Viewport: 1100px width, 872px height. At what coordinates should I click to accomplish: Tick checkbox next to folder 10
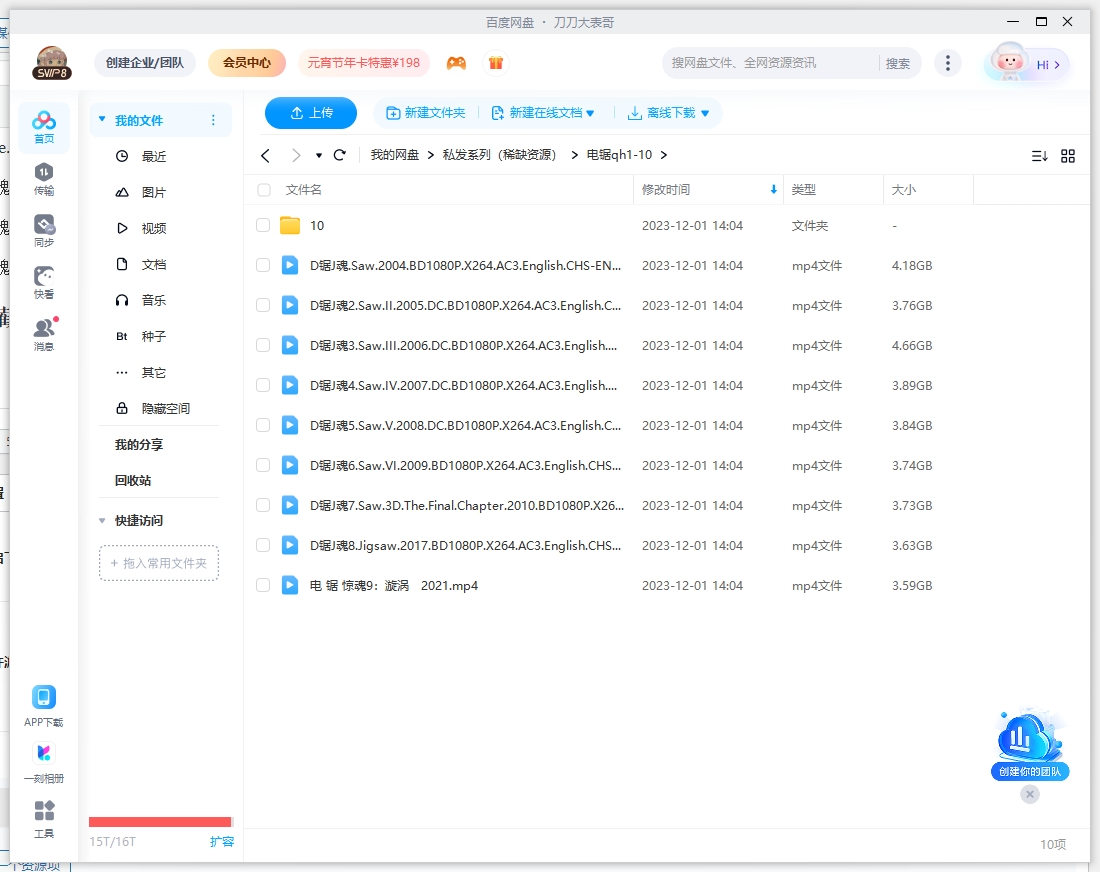pos(262,225)
